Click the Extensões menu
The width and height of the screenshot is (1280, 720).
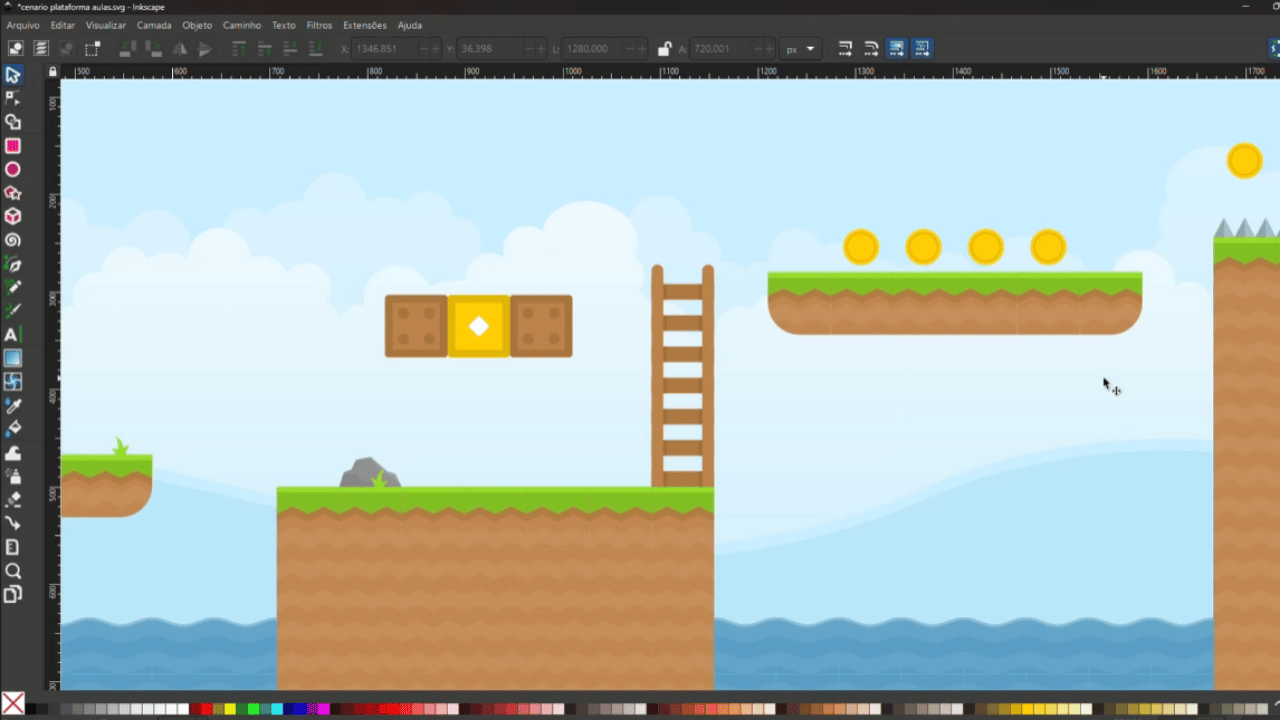click(x=365, y=25)
